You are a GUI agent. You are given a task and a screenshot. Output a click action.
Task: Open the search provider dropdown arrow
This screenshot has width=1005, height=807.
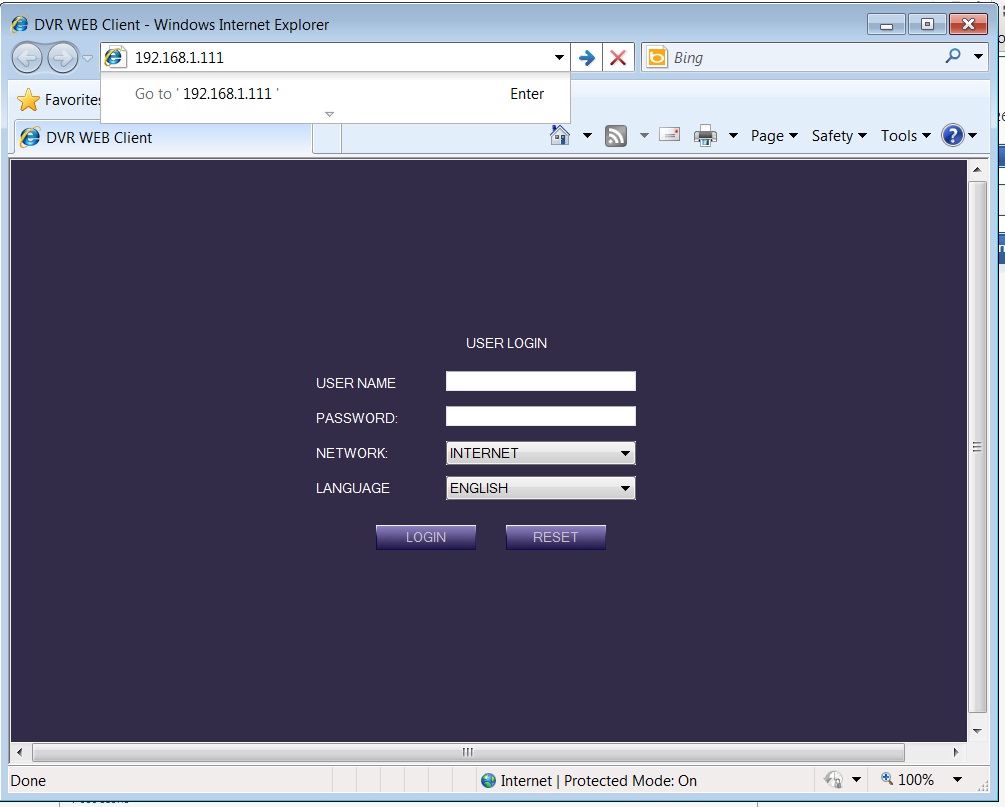point(979,56)
